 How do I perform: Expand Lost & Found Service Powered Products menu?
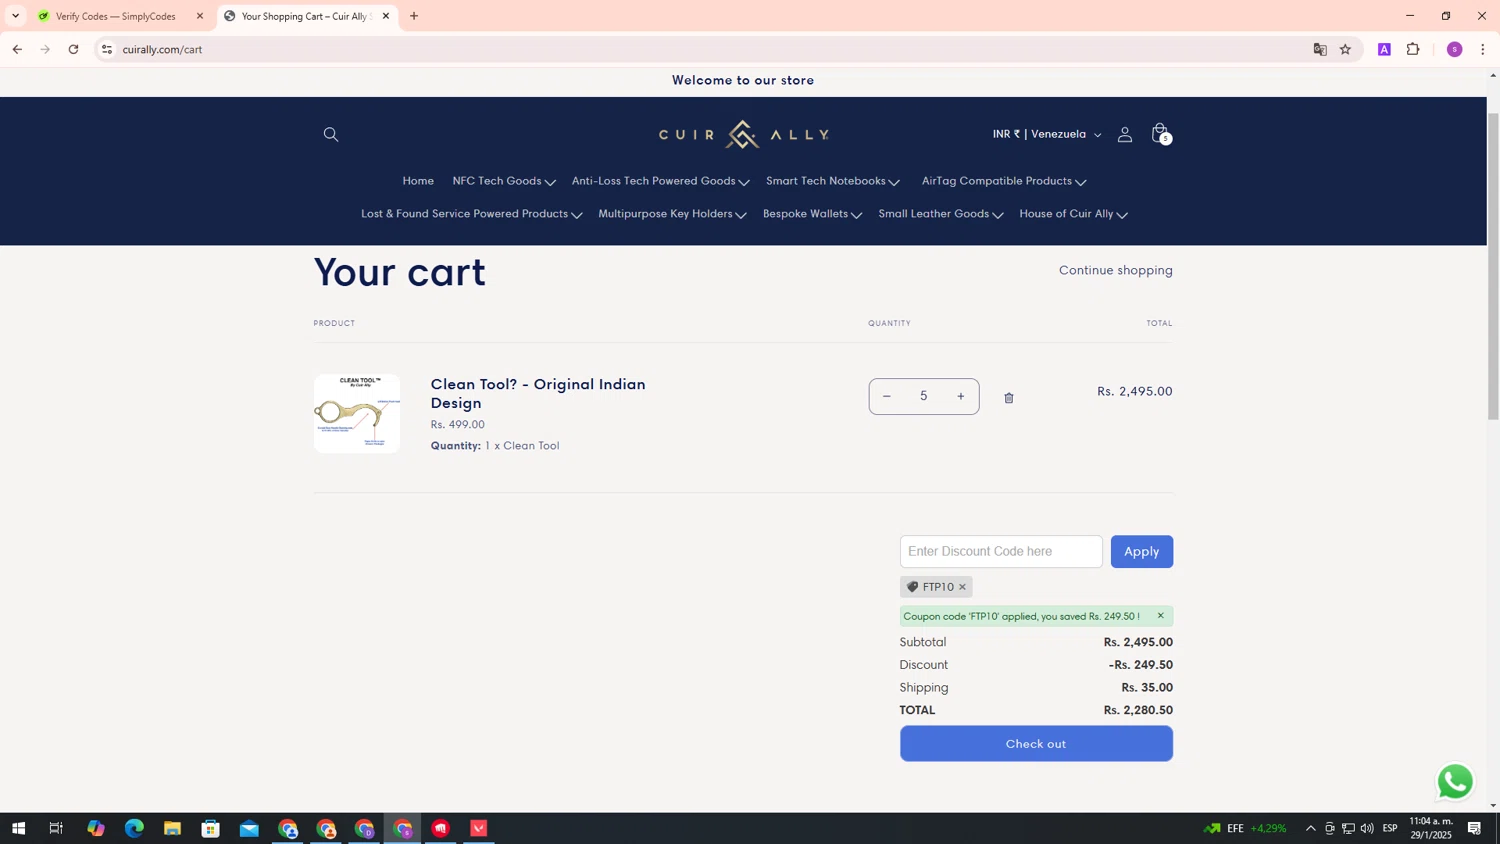471,214
